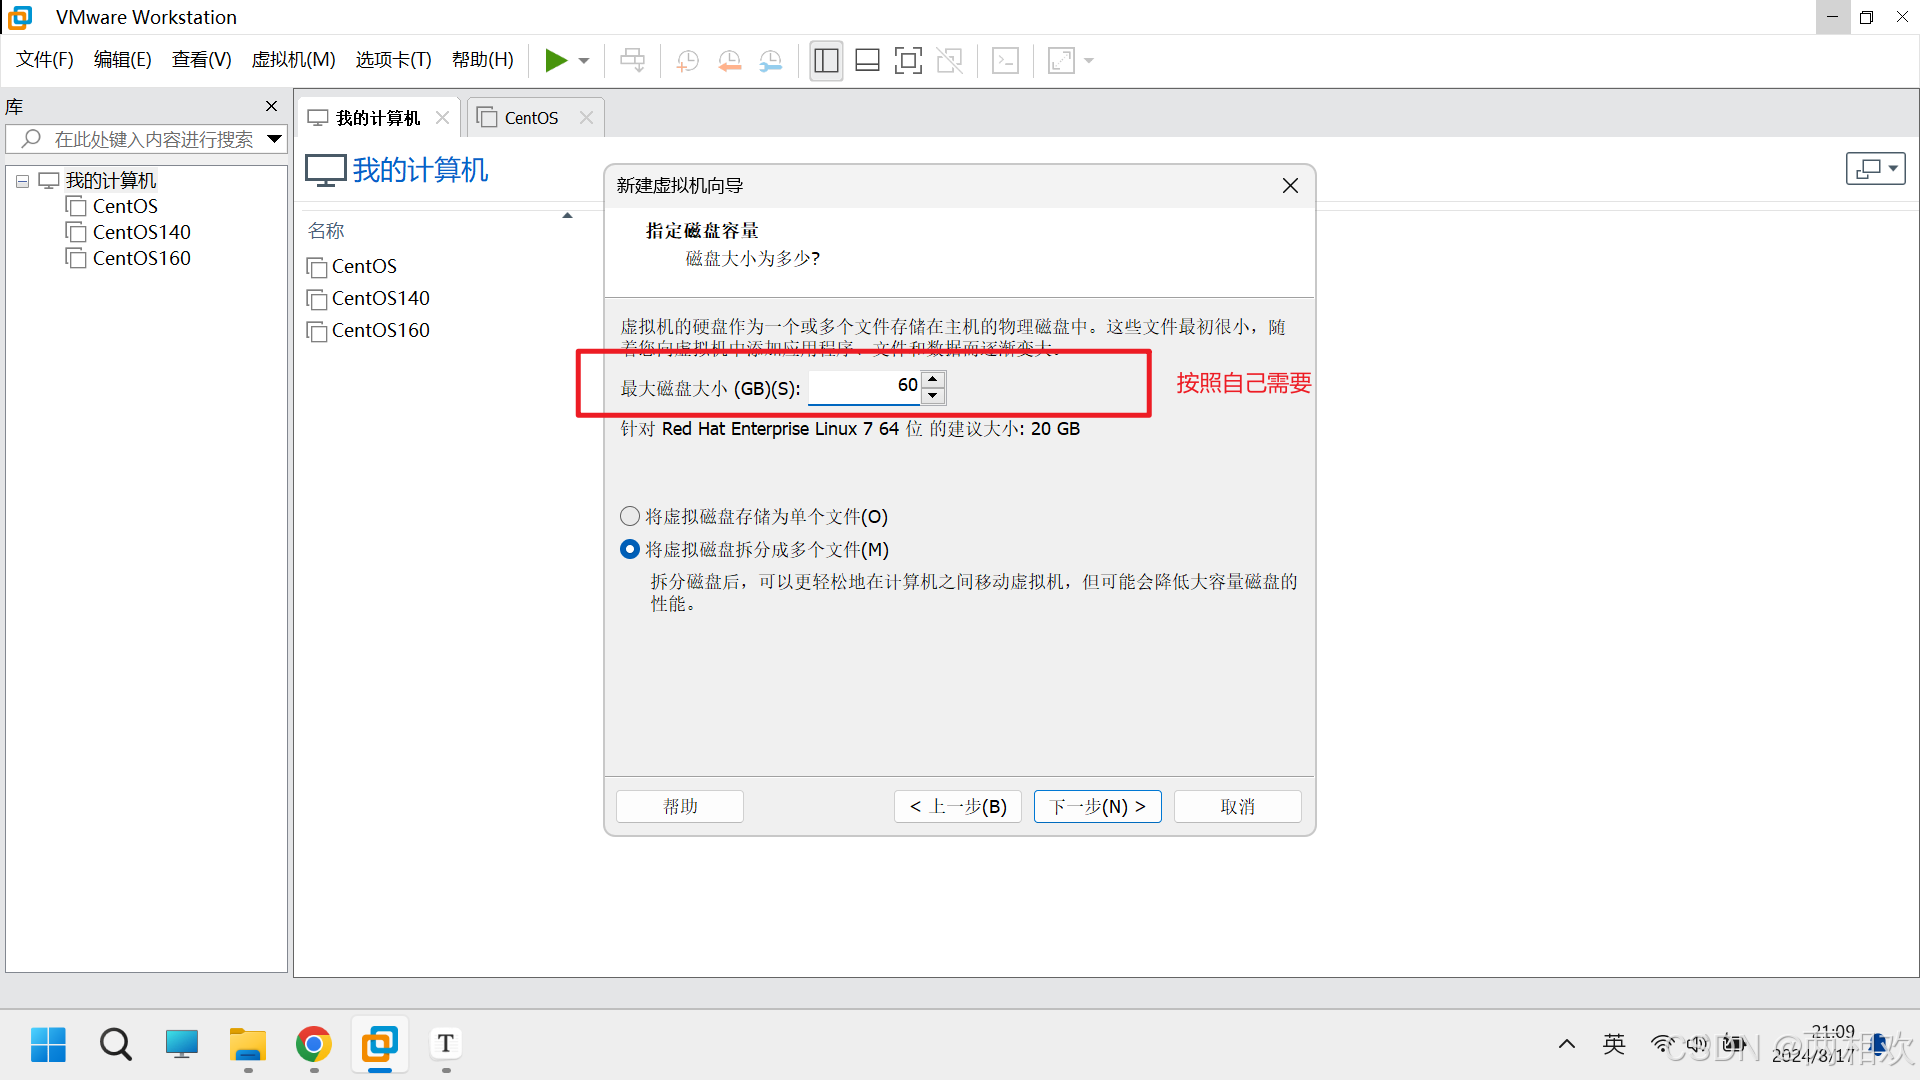The height and width of the screenshot is (1080, 1920).
Task: Click the 下一步(N) next button
Action: pos(1097,806)
